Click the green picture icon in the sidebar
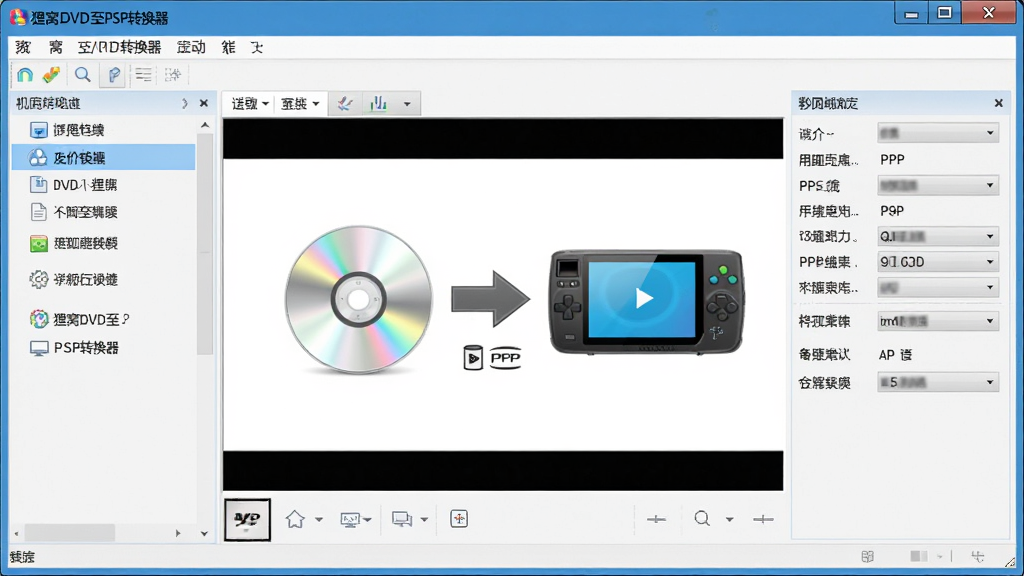 click(39, 244)
